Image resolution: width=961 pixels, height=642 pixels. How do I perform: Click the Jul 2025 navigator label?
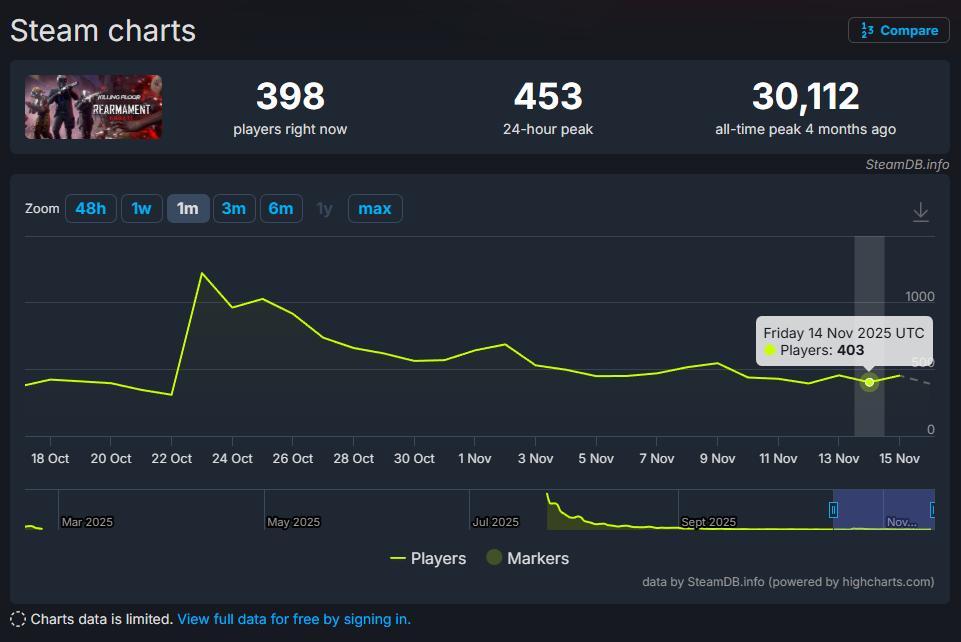495,522
